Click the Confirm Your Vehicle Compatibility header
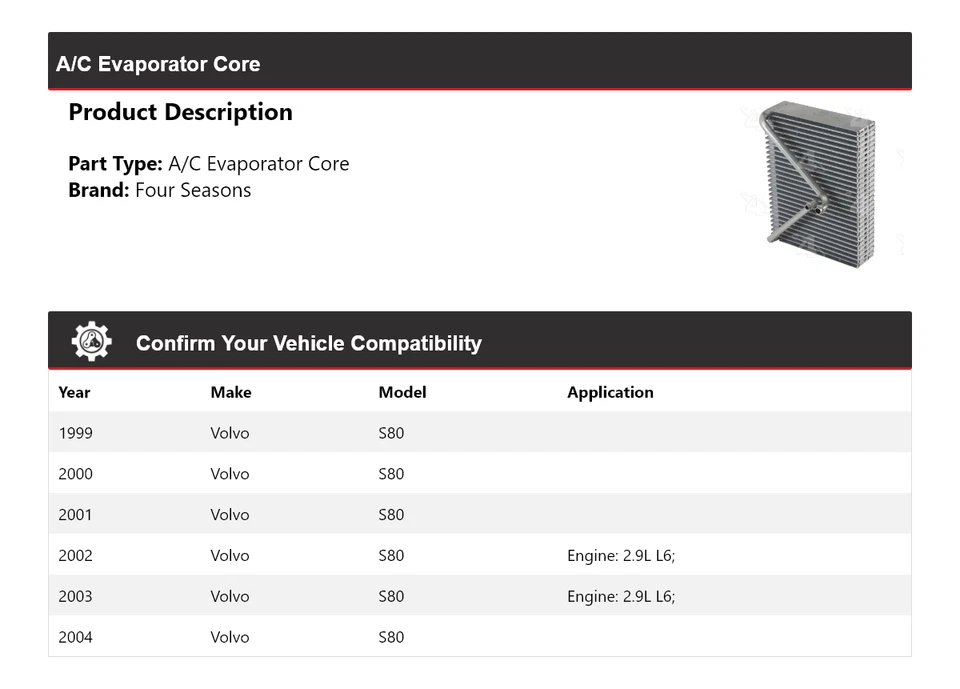960x689 pixels. point(308,343)
